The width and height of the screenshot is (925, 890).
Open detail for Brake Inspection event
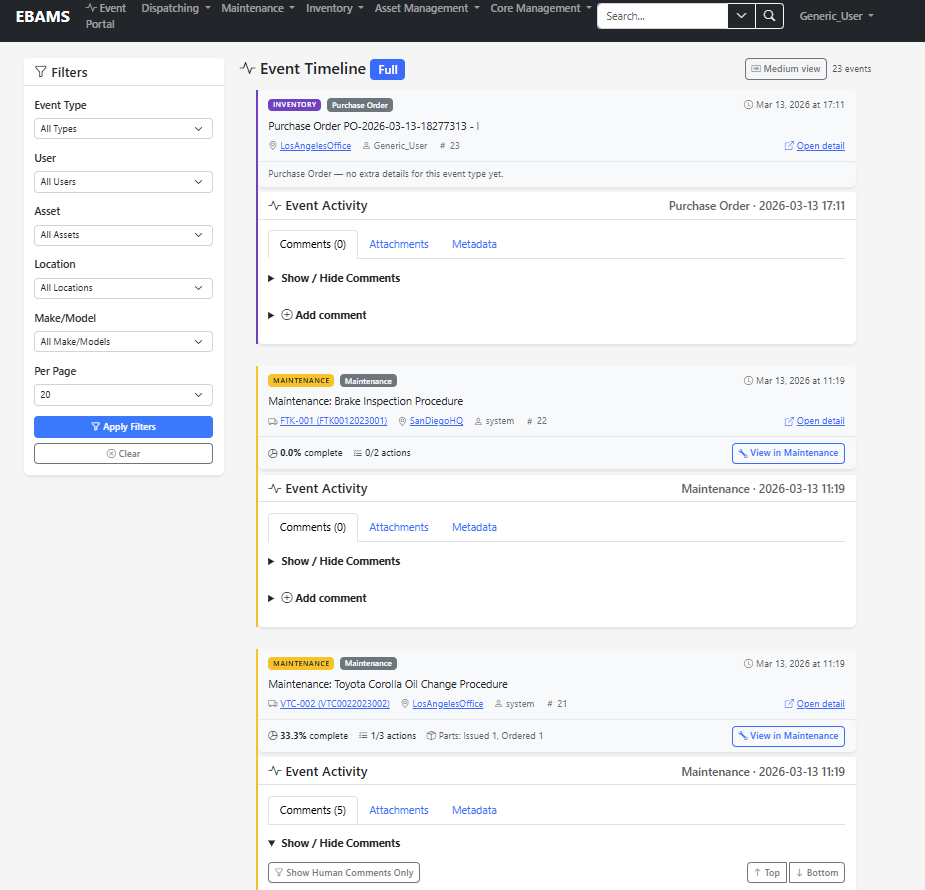click(x=814, y=421)
